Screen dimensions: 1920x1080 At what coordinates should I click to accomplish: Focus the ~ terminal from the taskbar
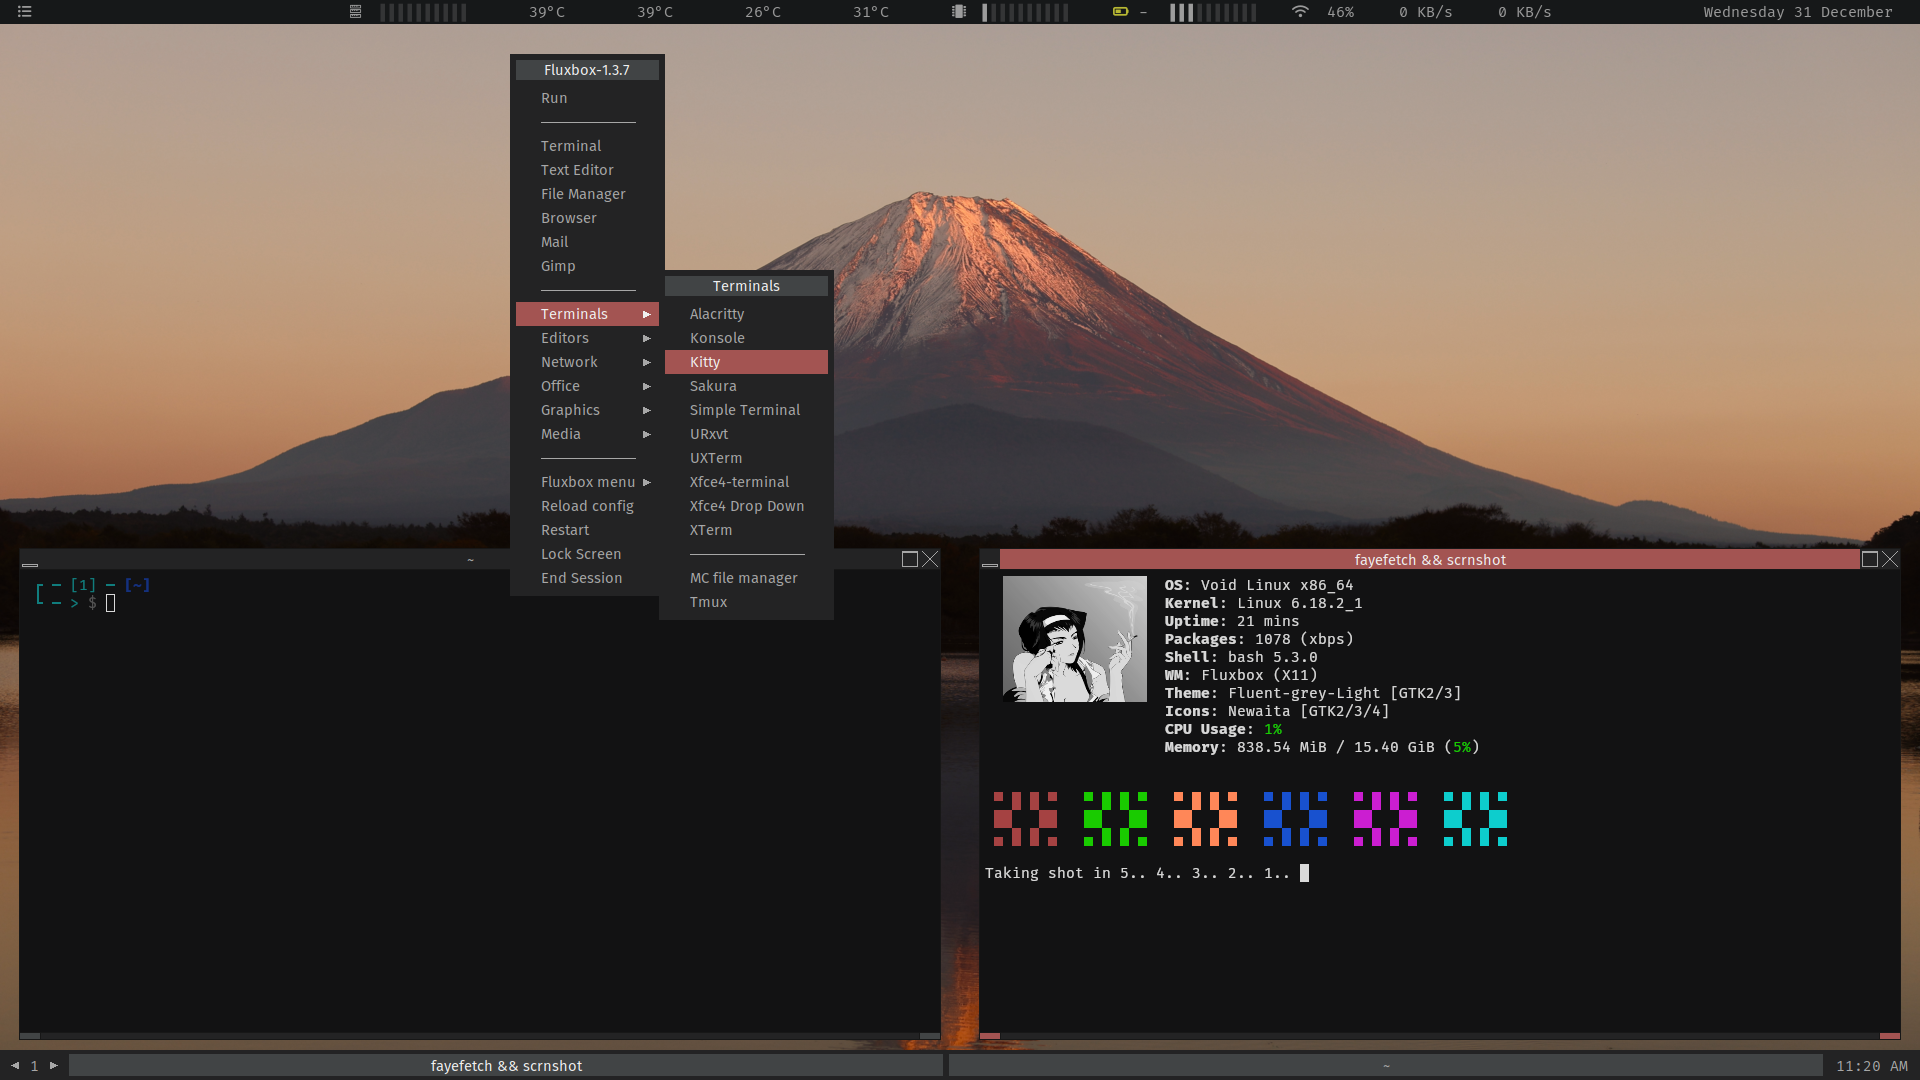click(1385, 1066)
